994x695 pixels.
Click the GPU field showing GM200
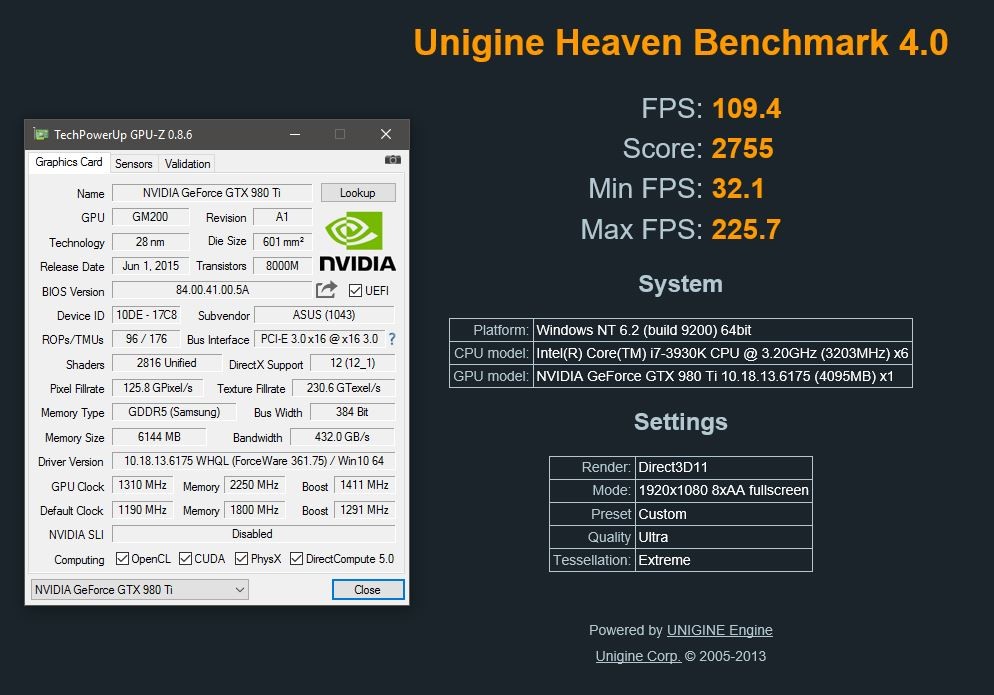pos(150,217)
